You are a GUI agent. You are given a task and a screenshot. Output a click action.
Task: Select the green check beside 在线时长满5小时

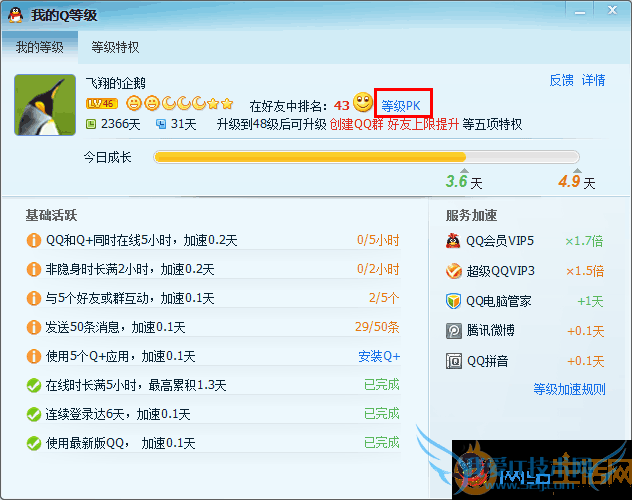34,385
